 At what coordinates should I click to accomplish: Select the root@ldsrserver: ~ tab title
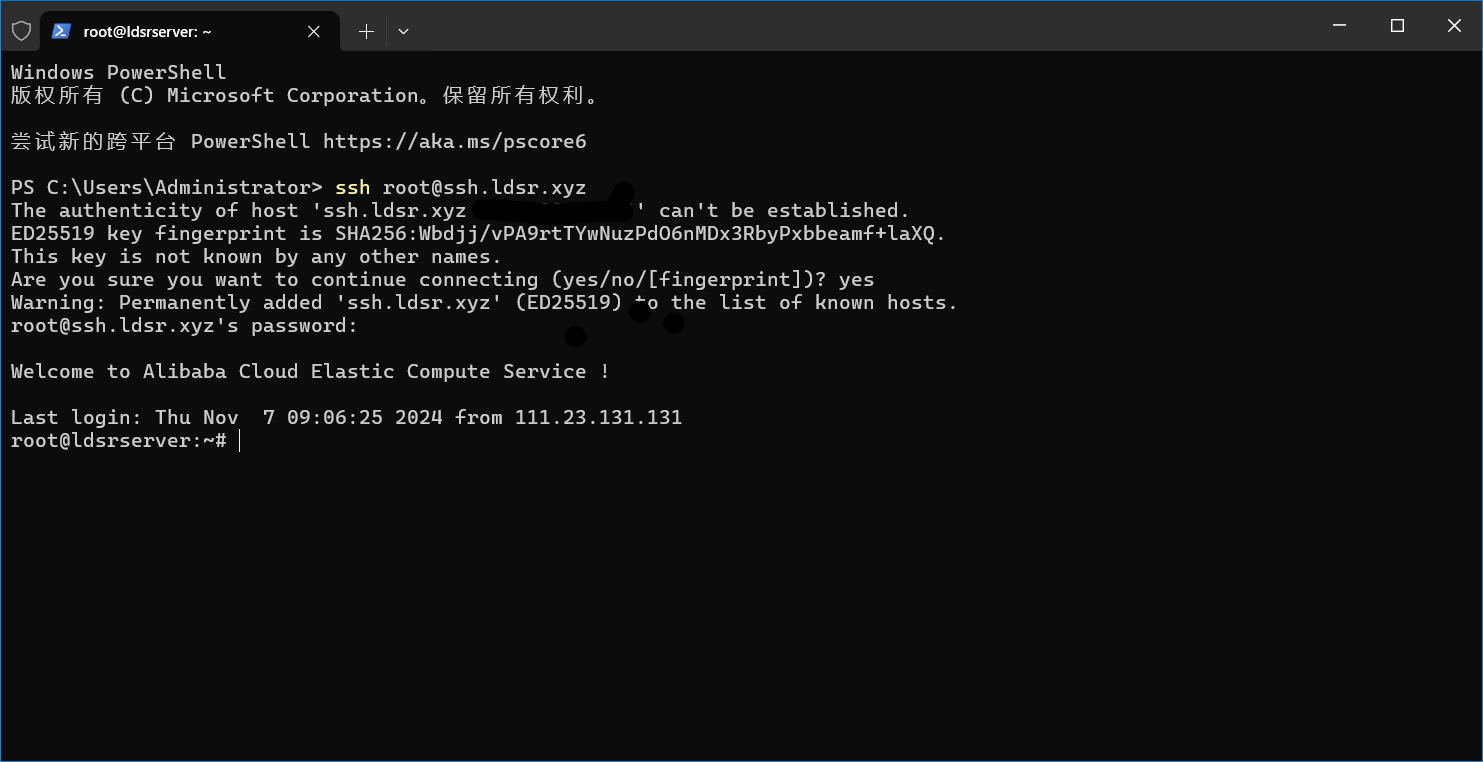(x=148, y=31)
